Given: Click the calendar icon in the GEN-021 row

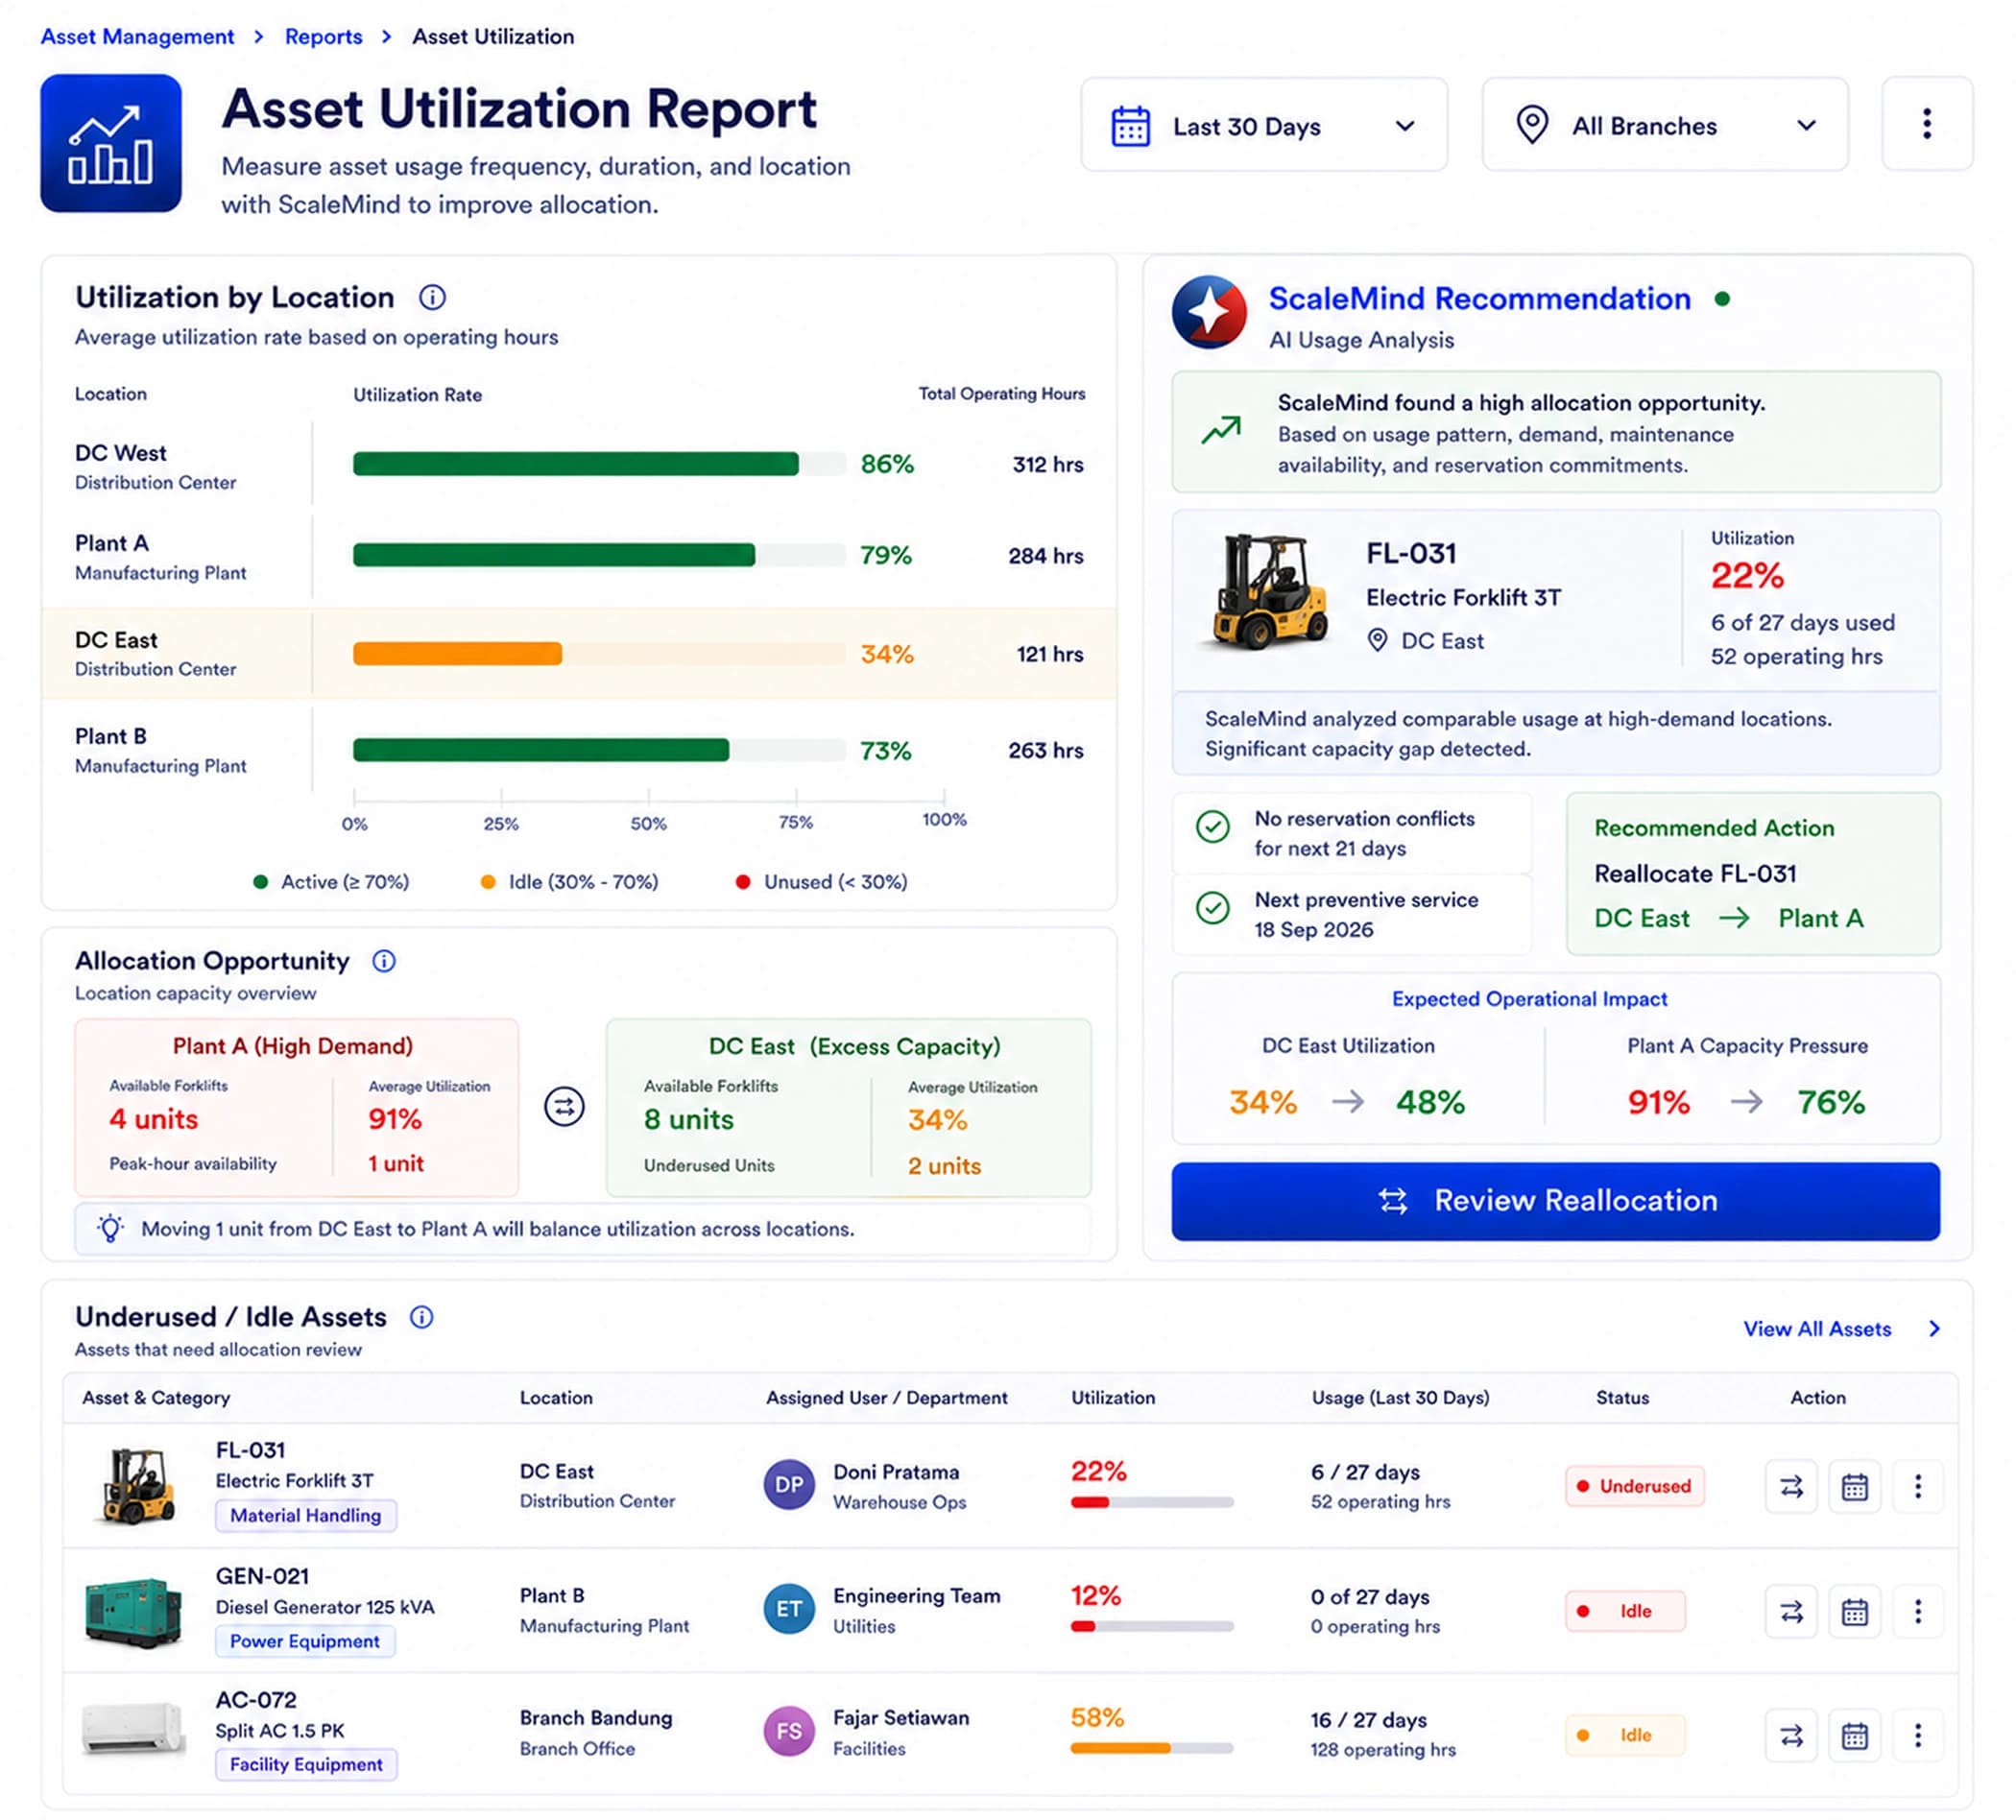Looking at the screenshot, I should (x=1855, y=1612).
